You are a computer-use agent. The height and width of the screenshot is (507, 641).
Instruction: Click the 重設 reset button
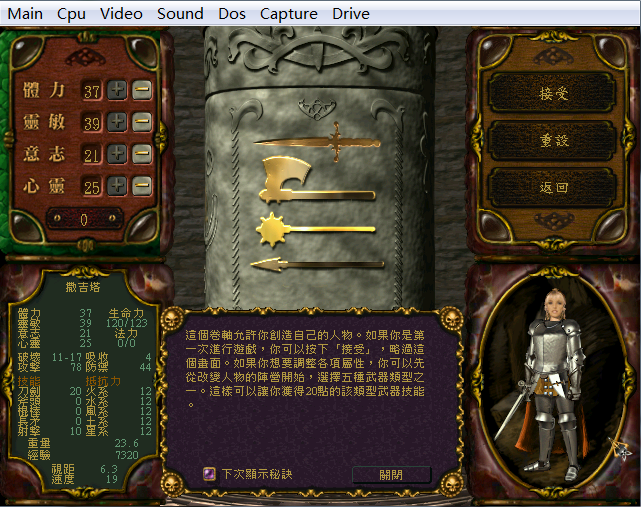coord(553,141)
